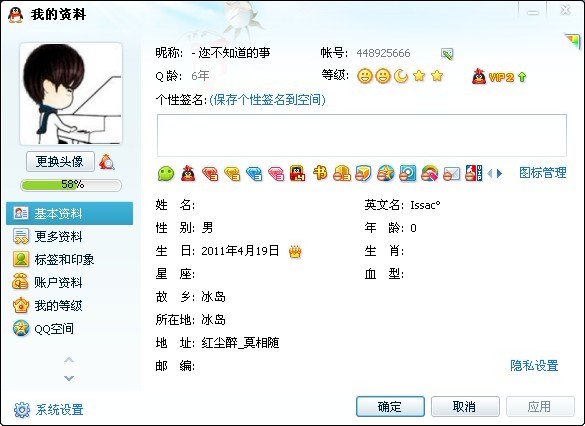Click the 58% profile completion bar
The width and height of the screenshot is (585, 426).
(71, 185)
